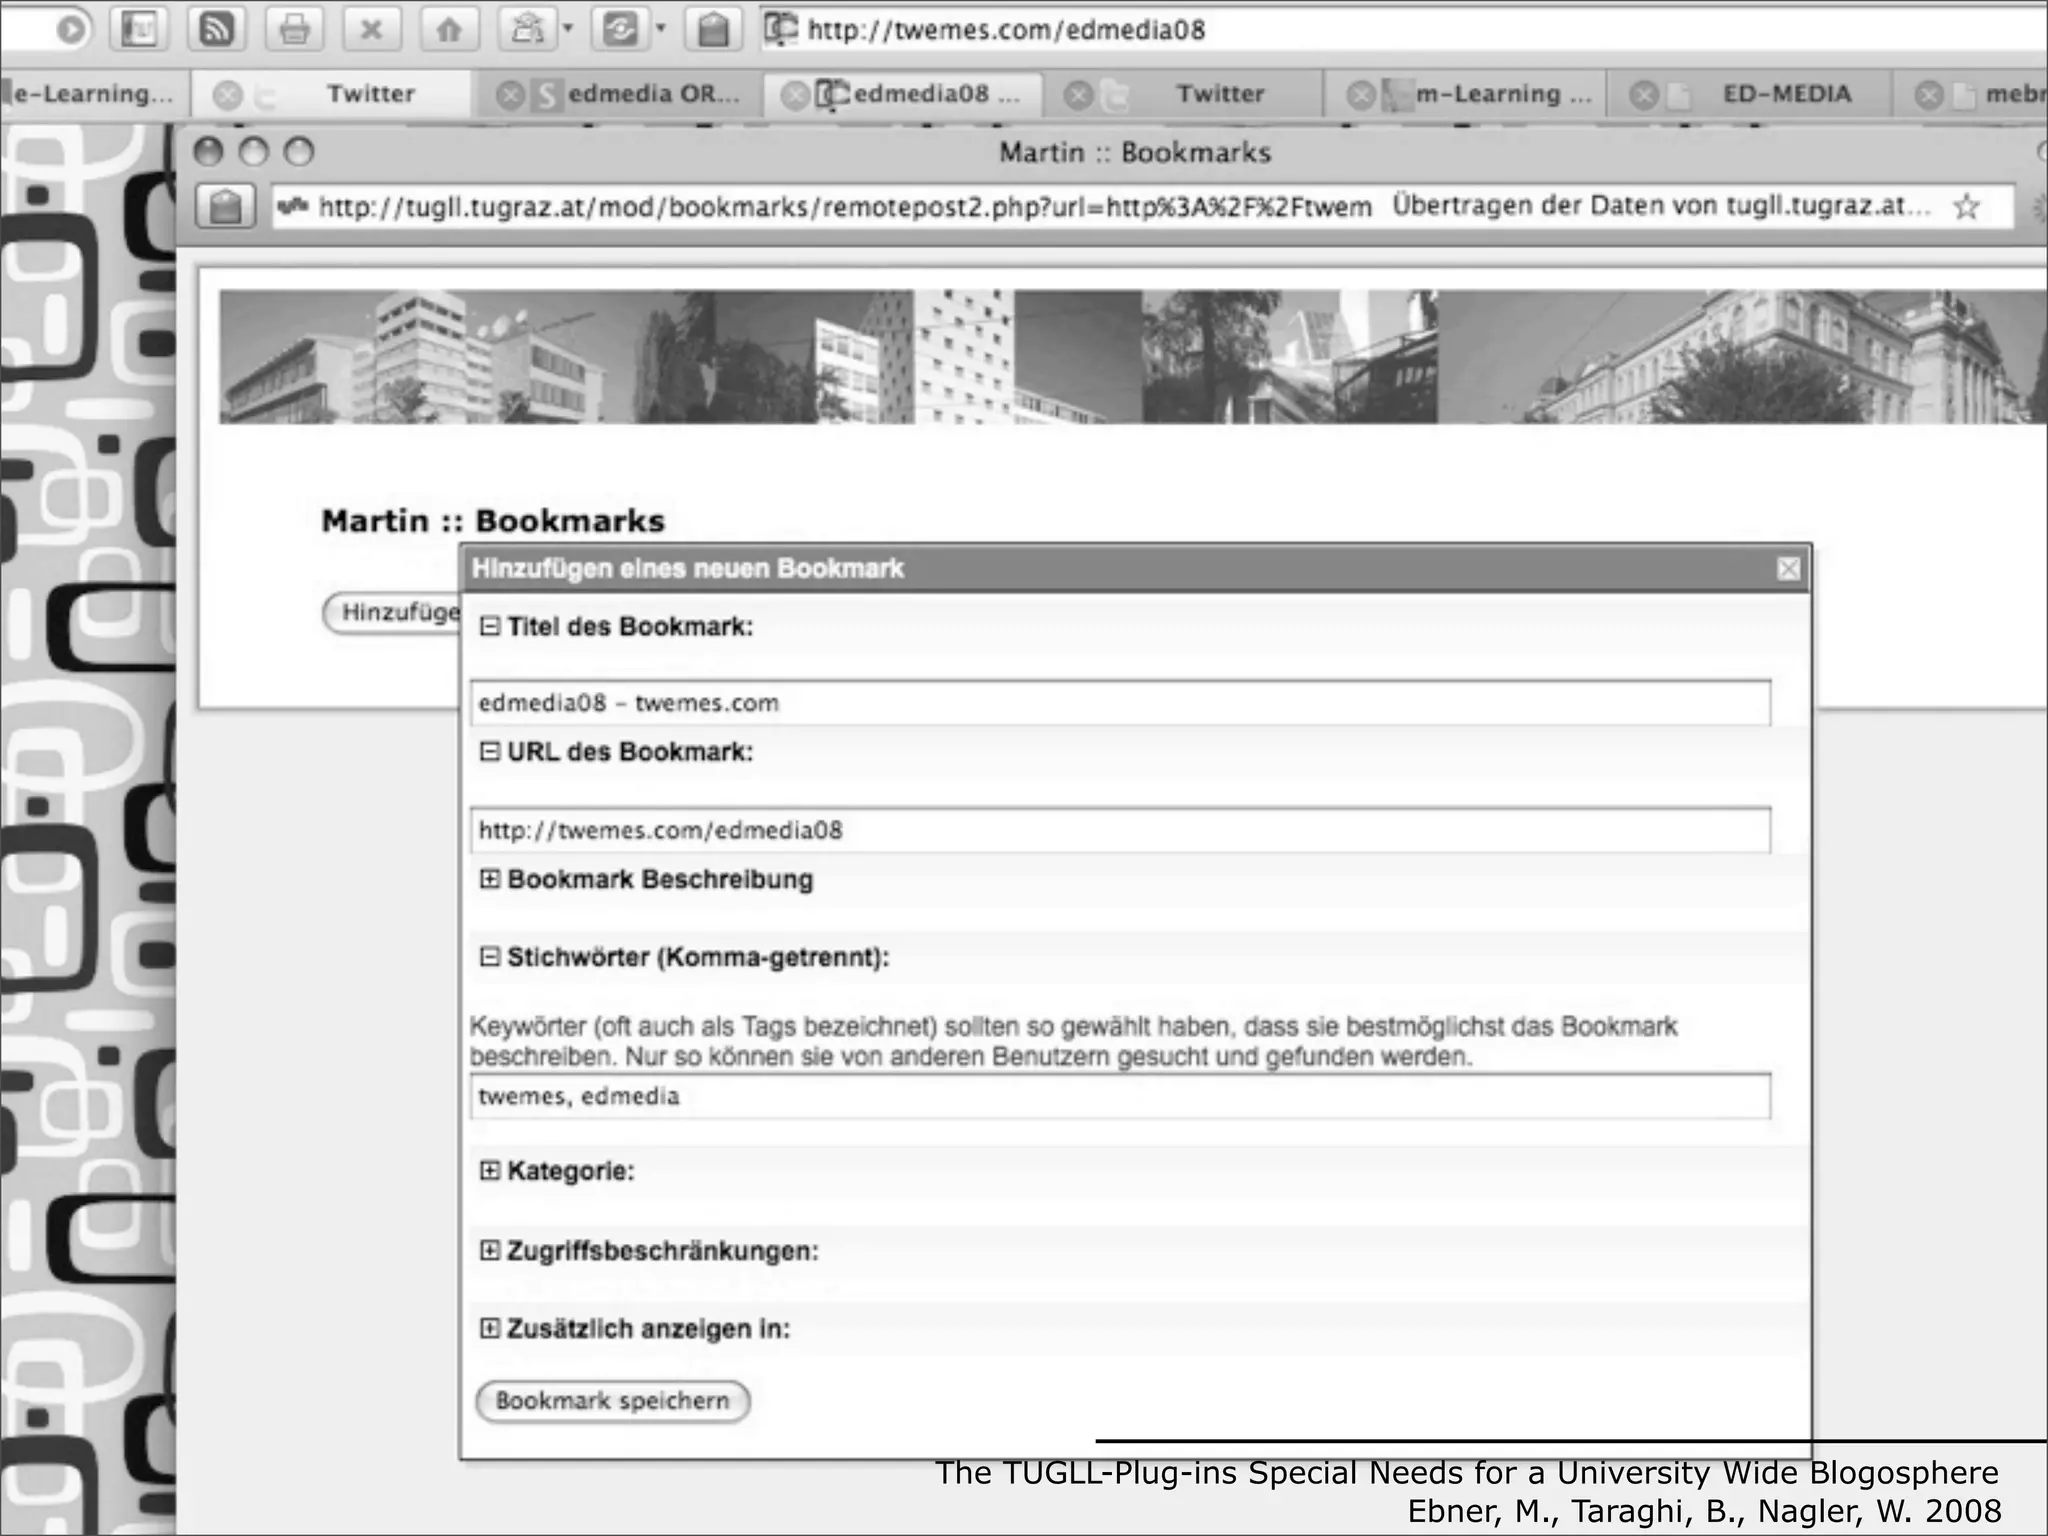2048x1536 pixels.
Task: Switch to the ED-MEDIA tab
Action: [x=1786, y=94]
